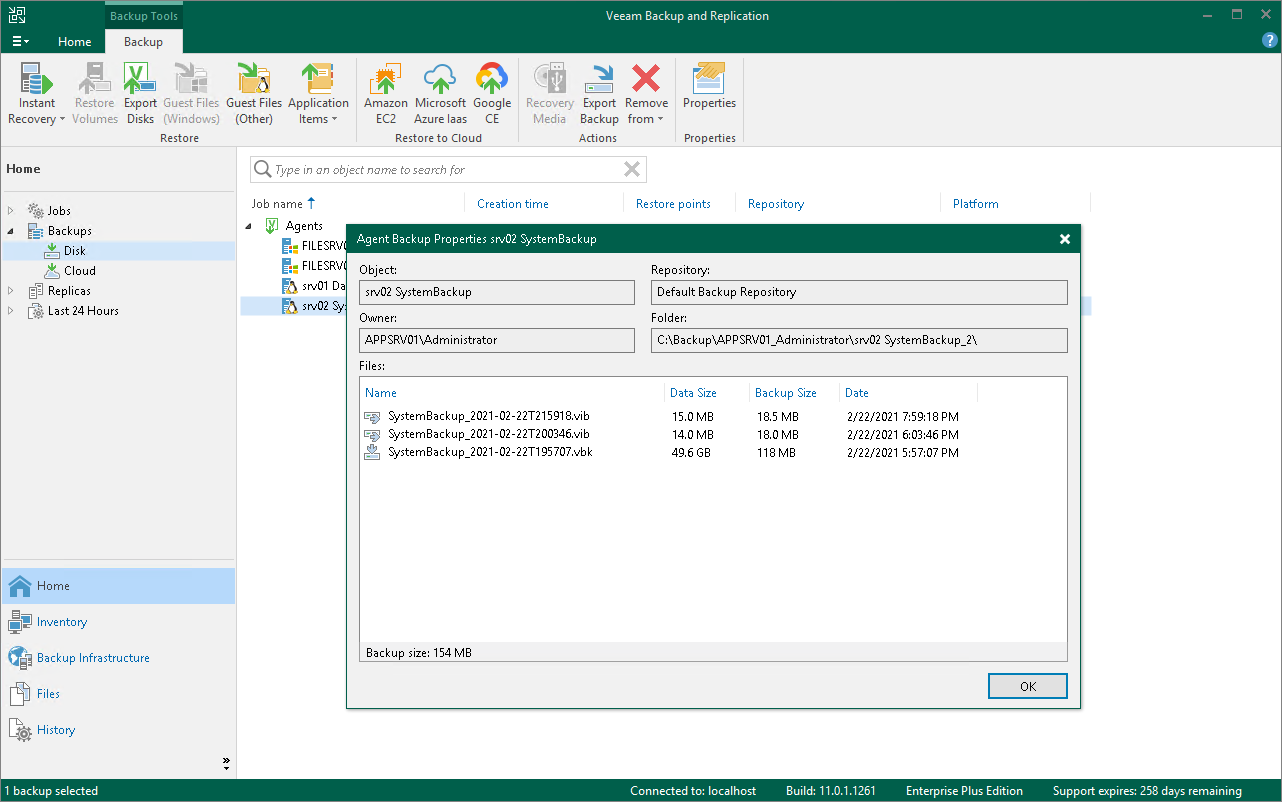
Task: Click the Folder path field
Action: [x=859, y=340]
